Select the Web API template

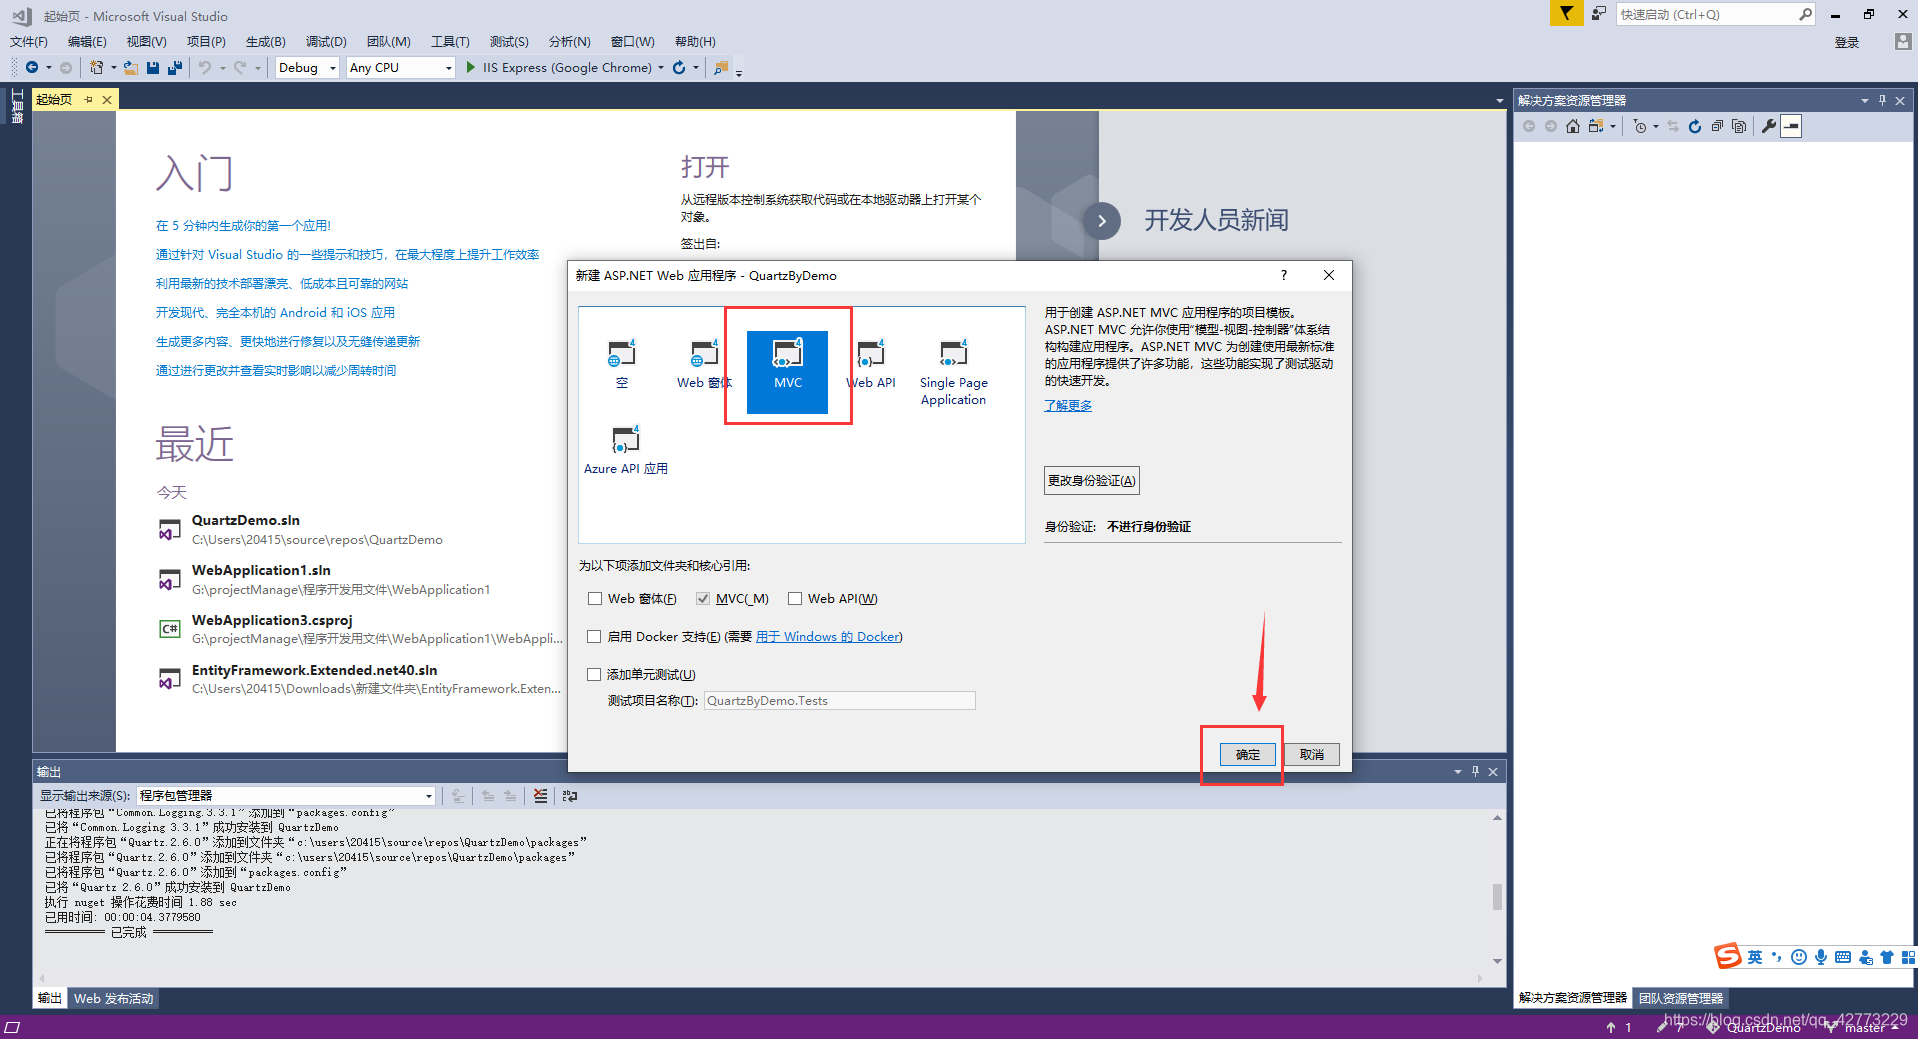(x=871, y=365)
